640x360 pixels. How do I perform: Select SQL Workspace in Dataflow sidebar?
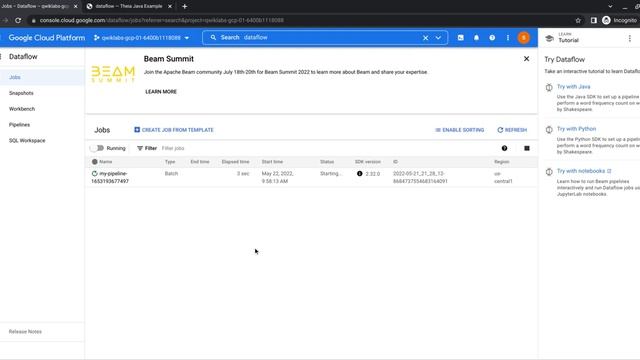coord(27,140)
